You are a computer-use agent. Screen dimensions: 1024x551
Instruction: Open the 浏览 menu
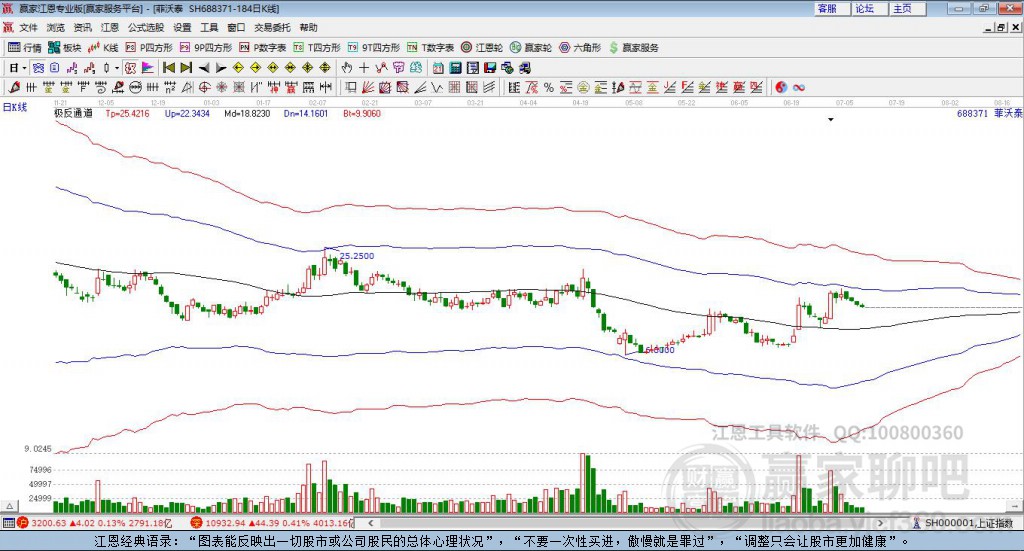coord(56,27)
